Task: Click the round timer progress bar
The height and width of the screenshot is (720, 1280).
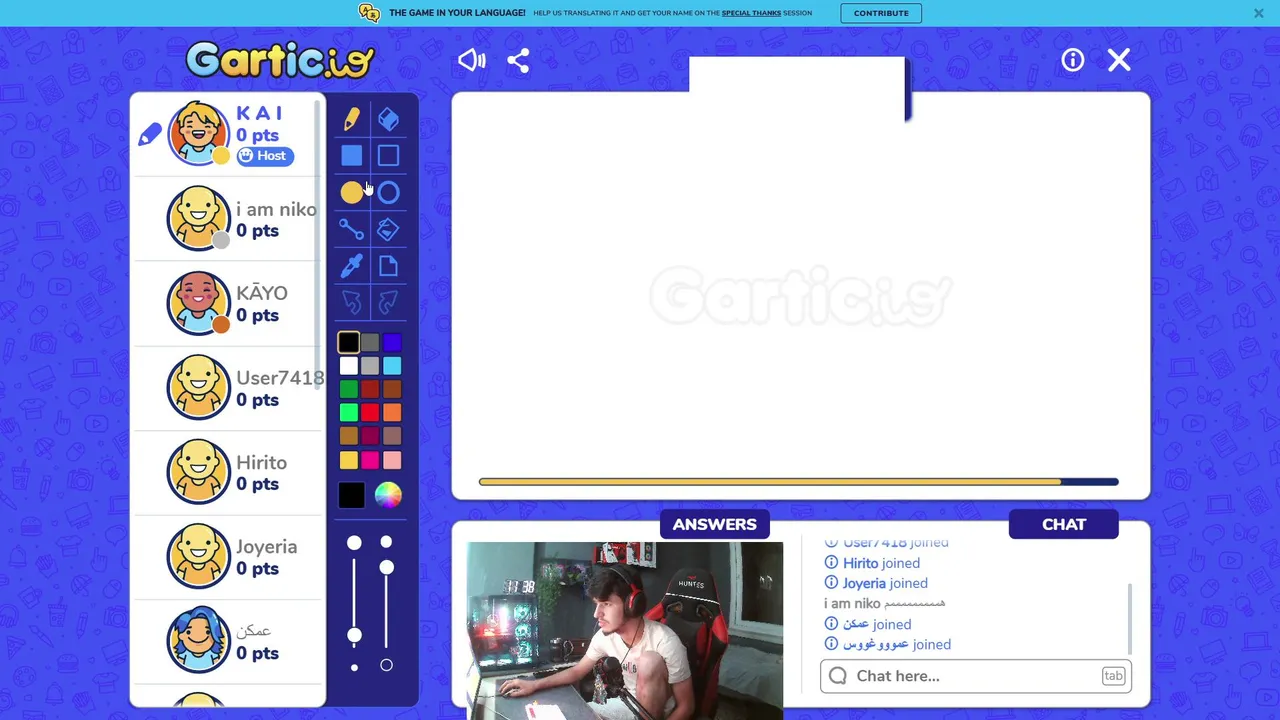Action: click(x=798, y=482)
